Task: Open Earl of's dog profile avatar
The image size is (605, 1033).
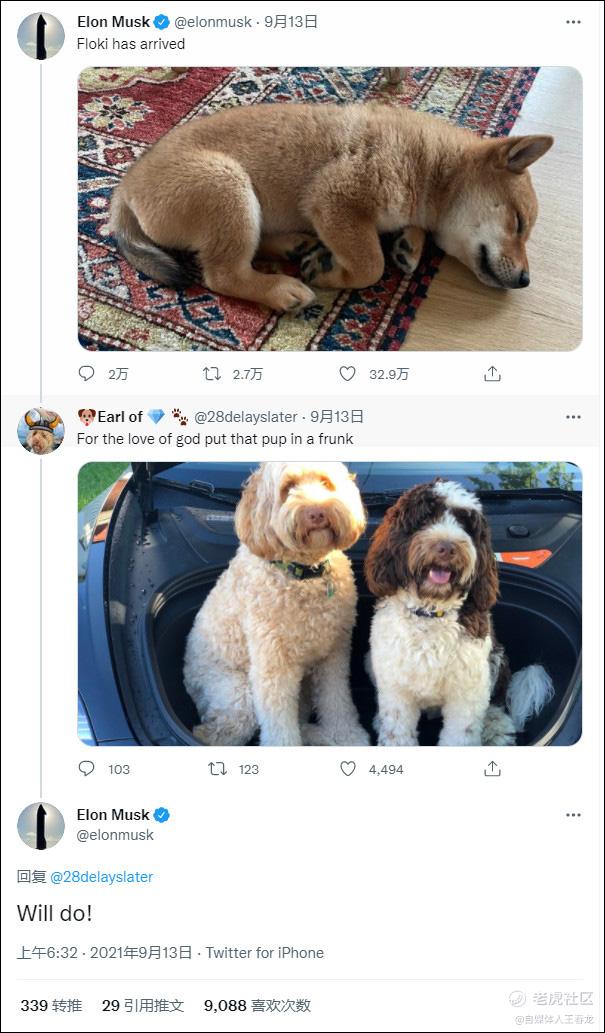Action: point(41,431)
